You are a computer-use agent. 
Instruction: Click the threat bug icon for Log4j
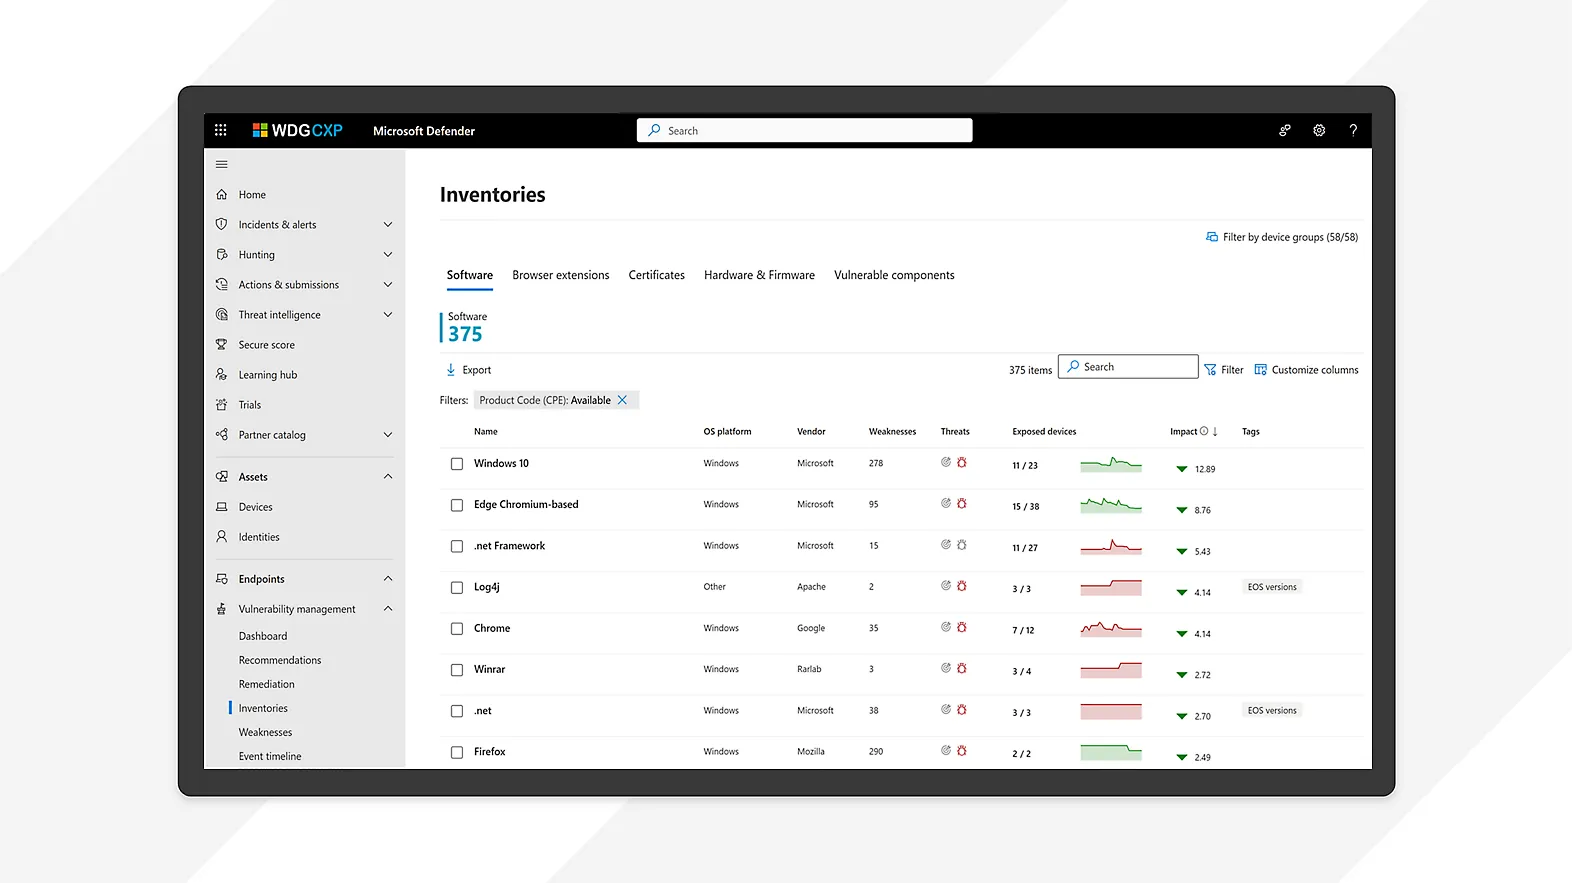[x=962, y=586]
